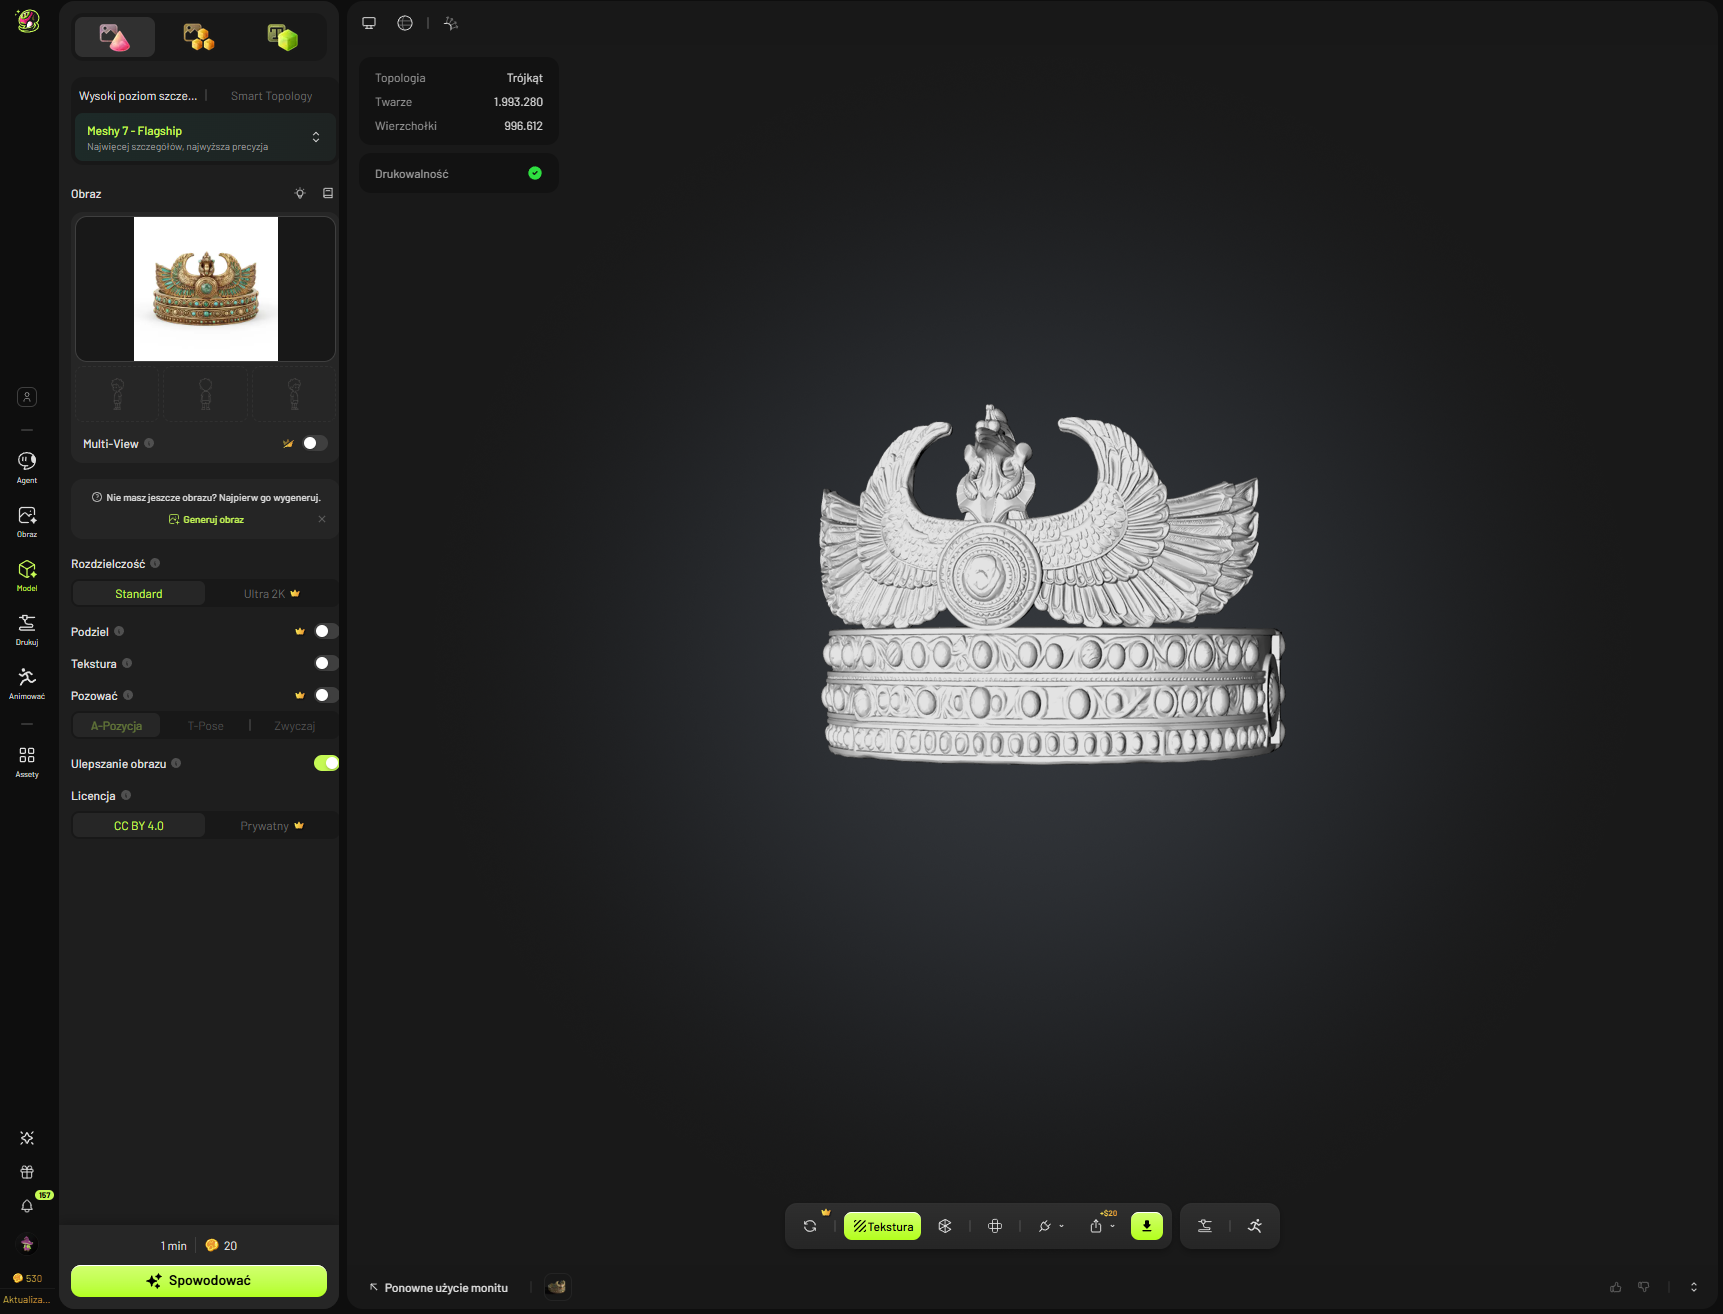Open the Meshy 7 - Flagship model dropdown
Image resolution: width=1723 pixels, height=1314 pixels.
pos(204,138)
